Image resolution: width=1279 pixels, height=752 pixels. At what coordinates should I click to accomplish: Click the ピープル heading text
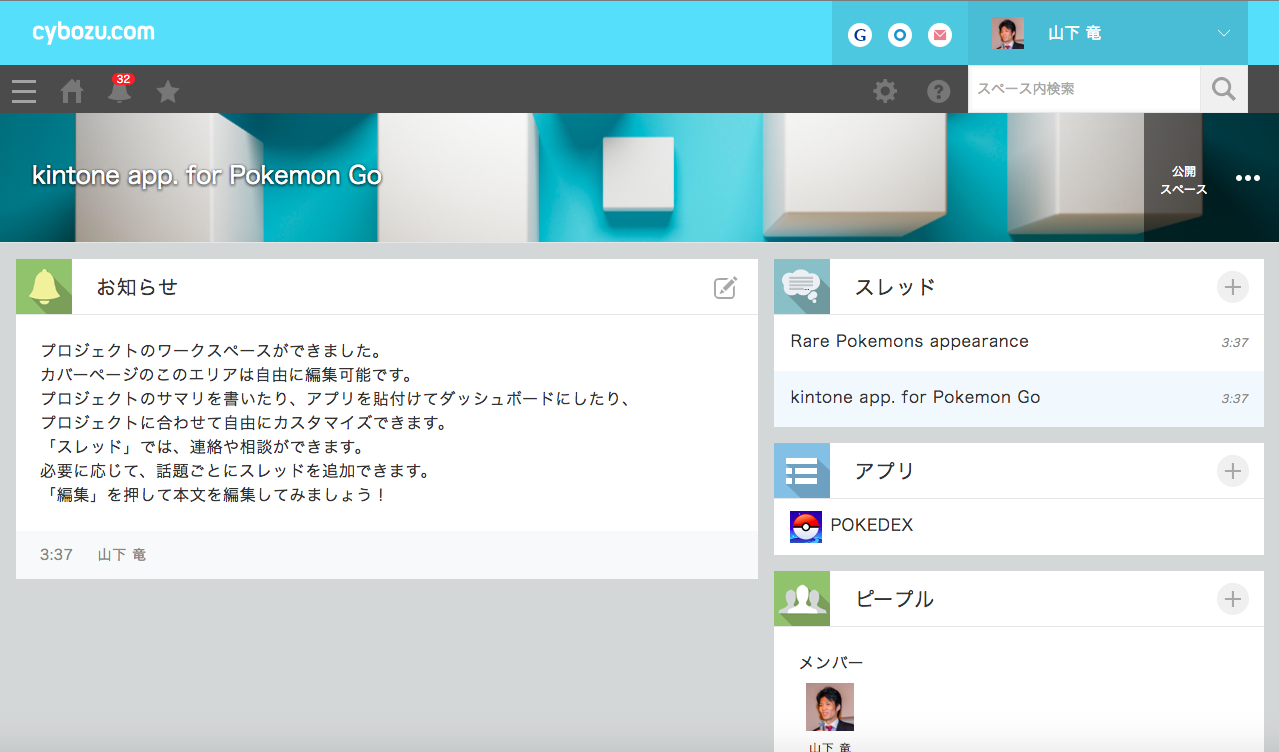click(x=895, y=599)
